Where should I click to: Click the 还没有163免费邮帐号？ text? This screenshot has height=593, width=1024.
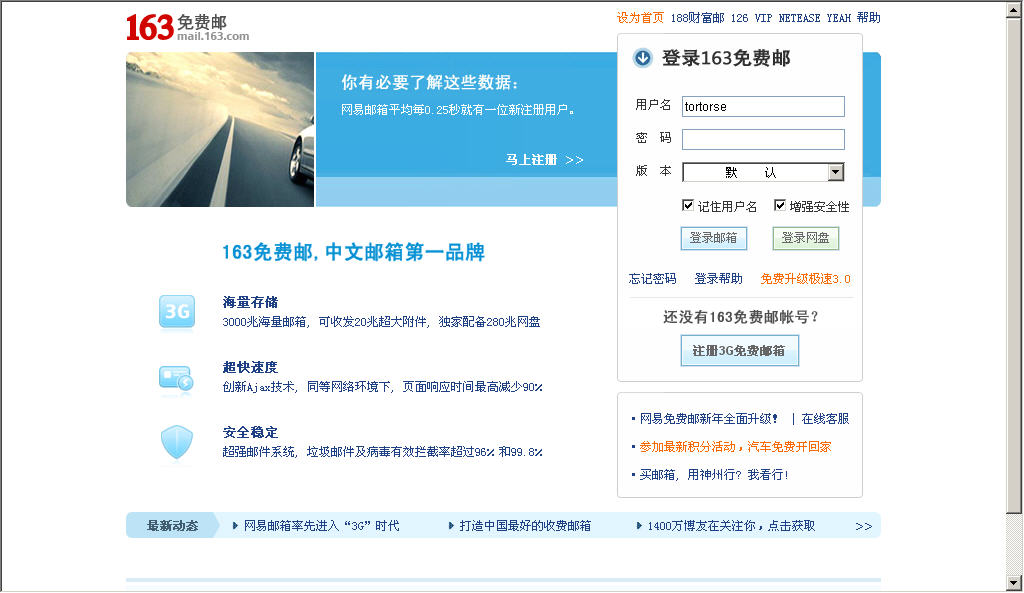[741, 317]
